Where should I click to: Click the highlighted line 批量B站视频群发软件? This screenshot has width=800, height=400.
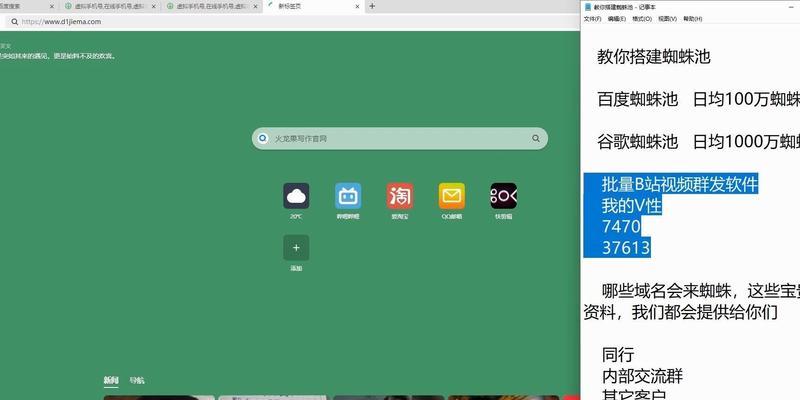(680, 184)
